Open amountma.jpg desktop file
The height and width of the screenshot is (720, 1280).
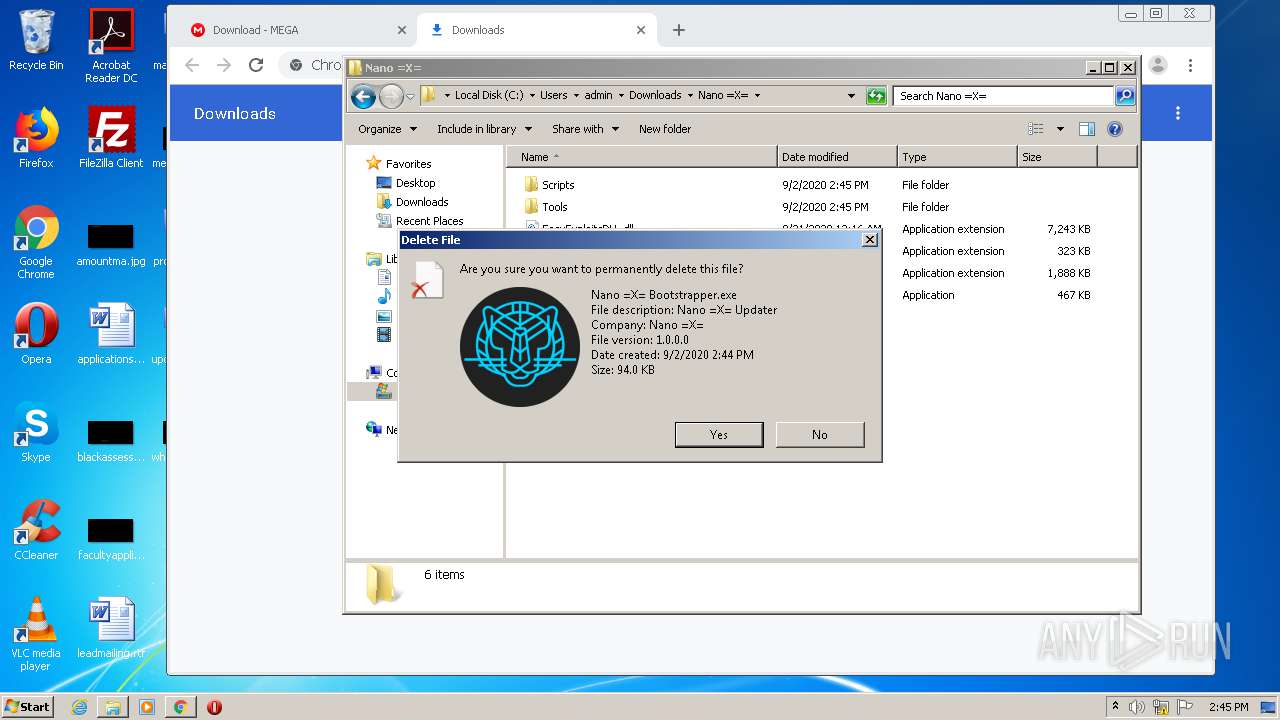(111, 245)
